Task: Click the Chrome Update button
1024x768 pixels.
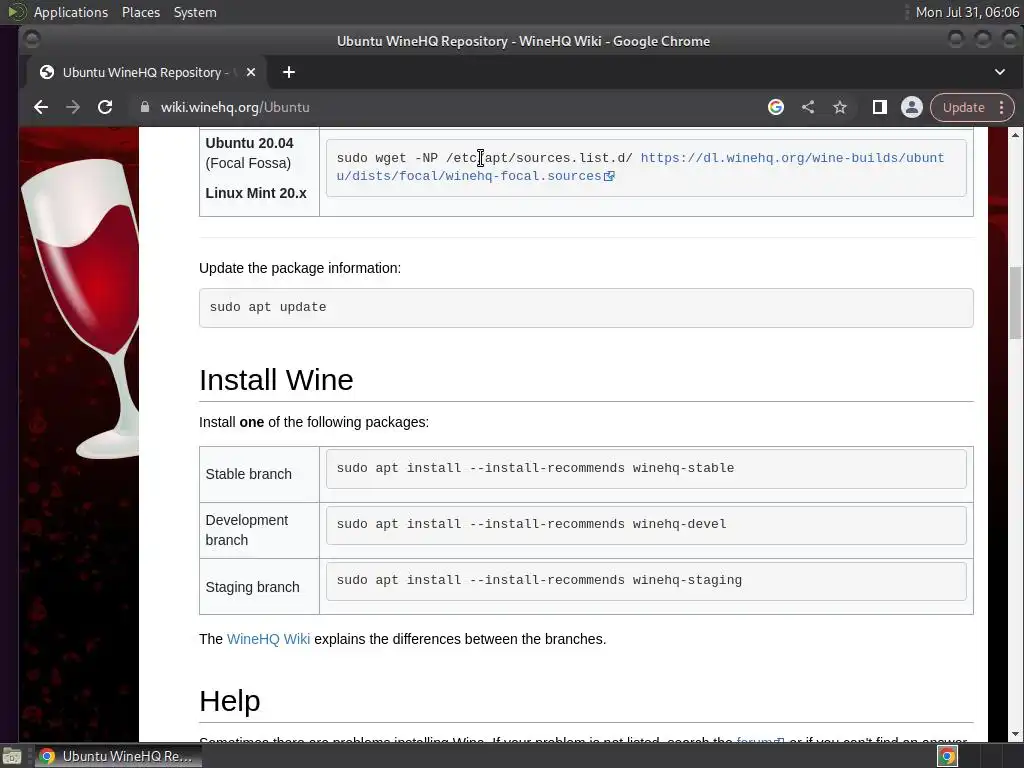Action: (963, 108)
